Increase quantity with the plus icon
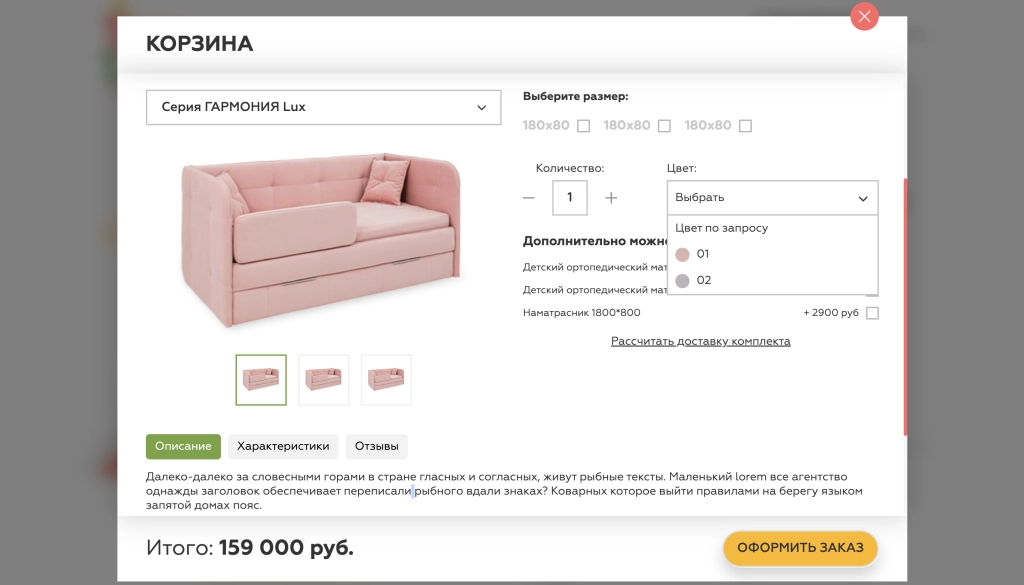The width and height of the screenshot is (1024, 585). (x=611, y=197)
